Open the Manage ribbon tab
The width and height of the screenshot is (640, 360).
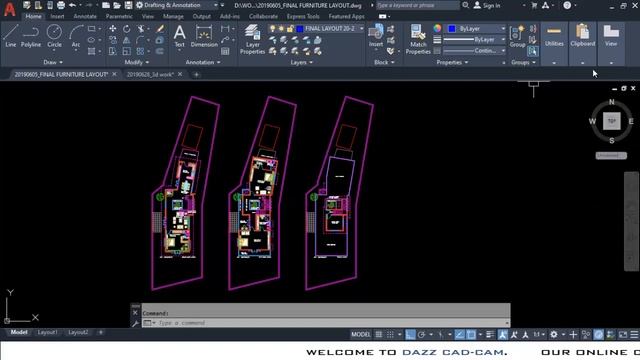point(173,16)
